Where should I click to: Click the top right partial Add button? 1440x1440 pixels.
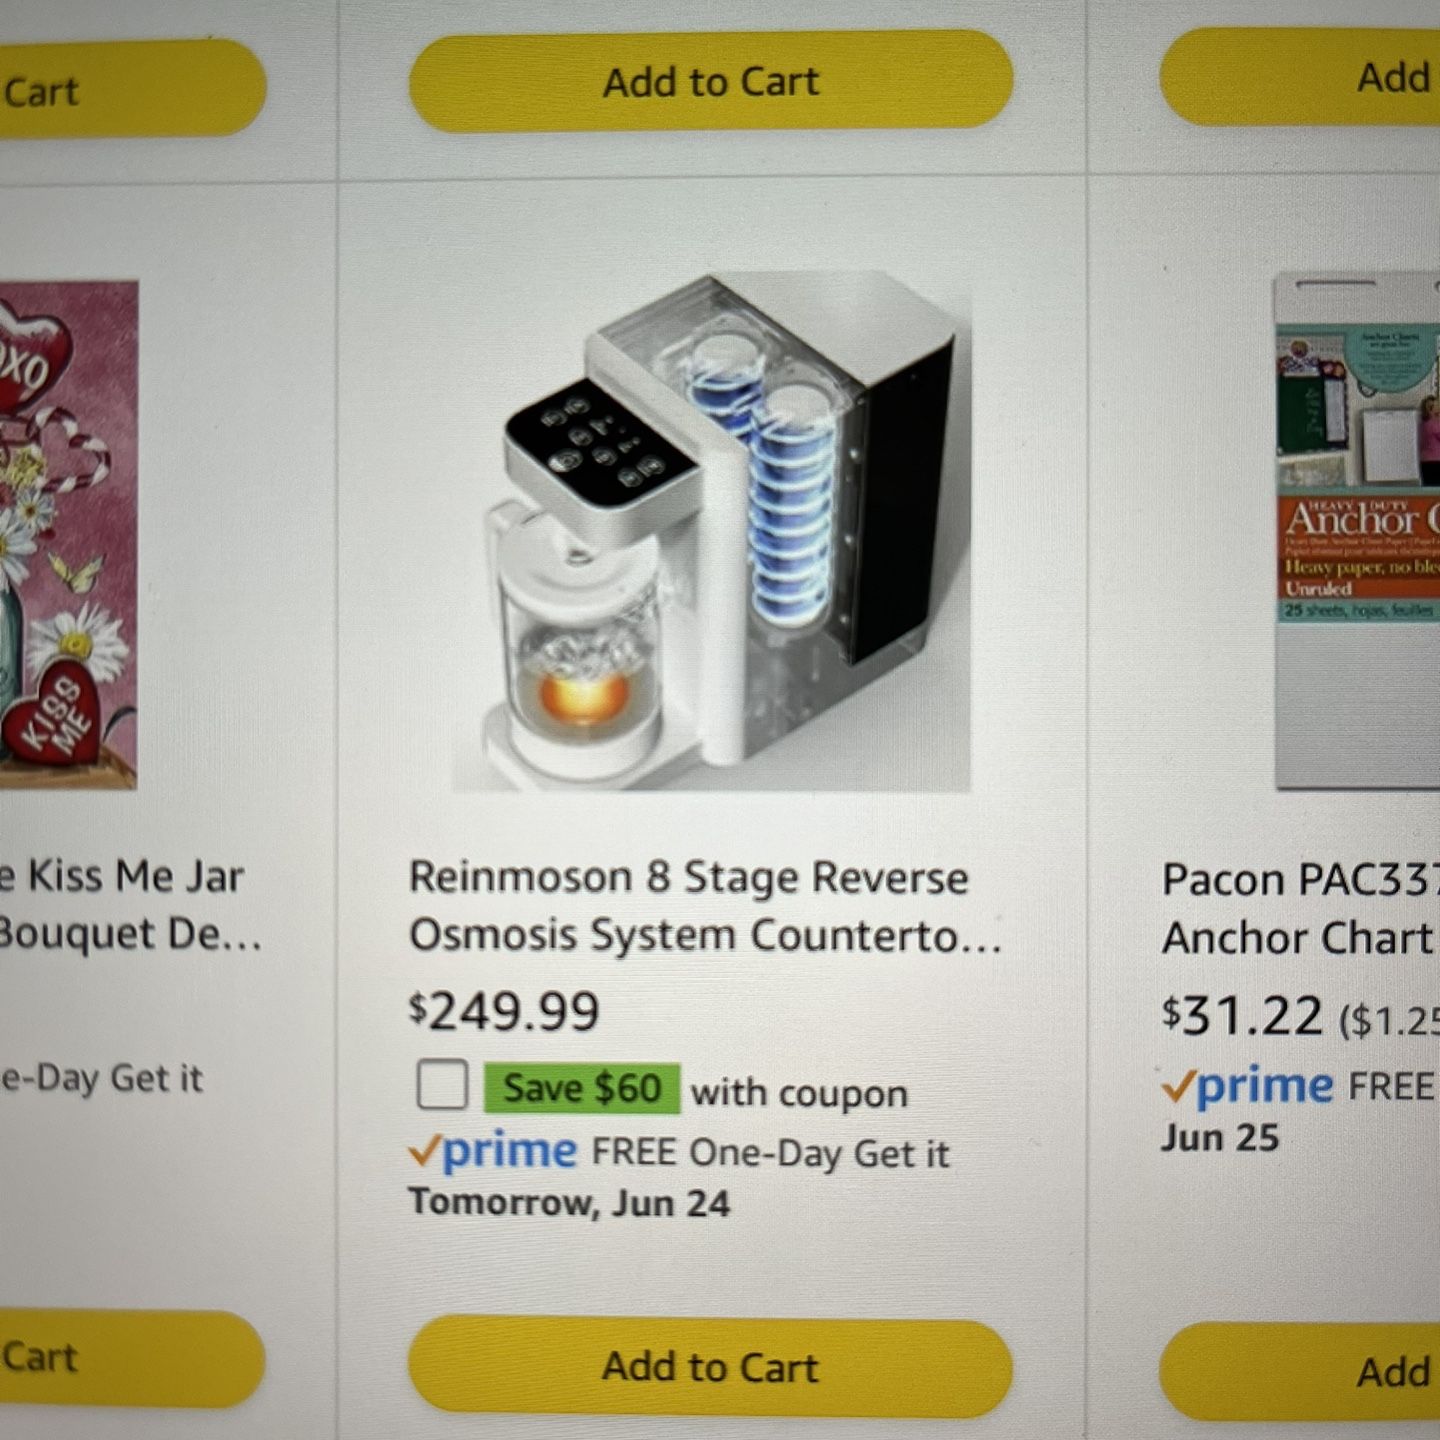coord(1300,77)
